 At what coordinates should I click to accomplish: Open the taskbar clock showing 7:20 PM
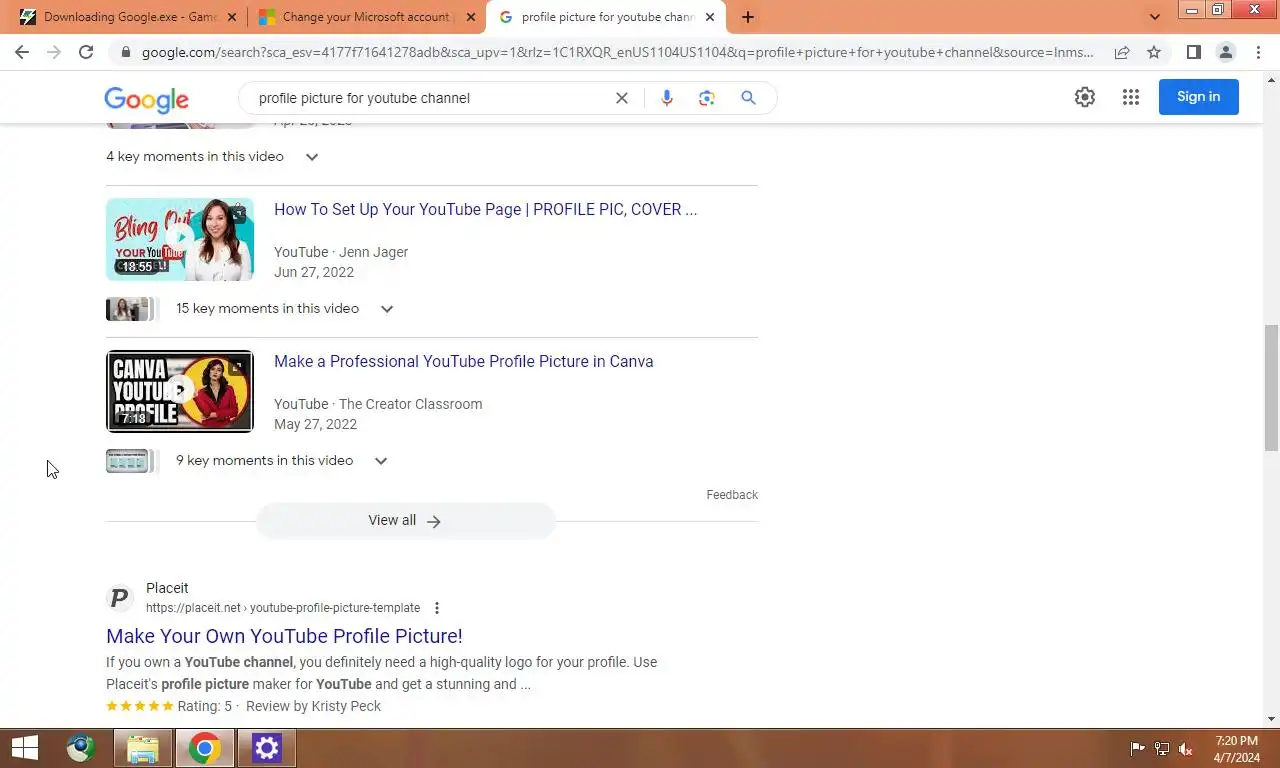click(1237, 749)
